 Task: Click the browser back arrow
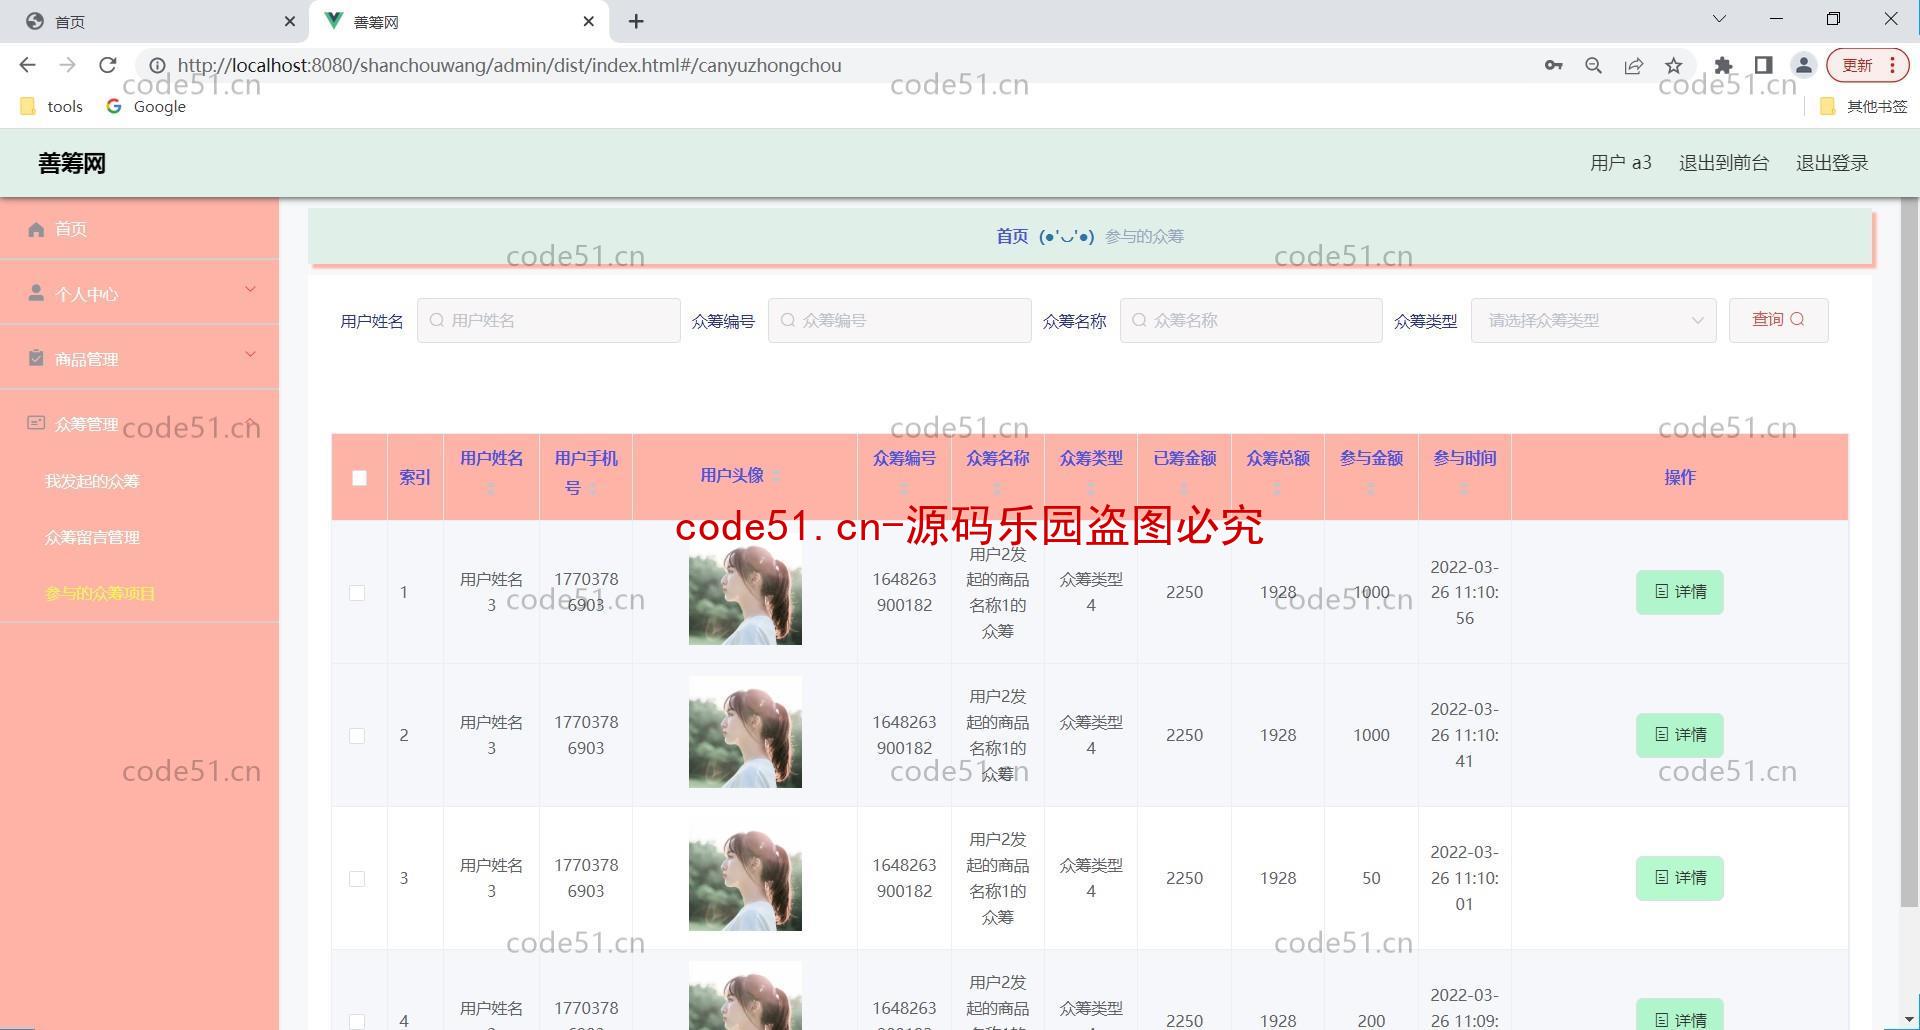[x=27, y=65]
